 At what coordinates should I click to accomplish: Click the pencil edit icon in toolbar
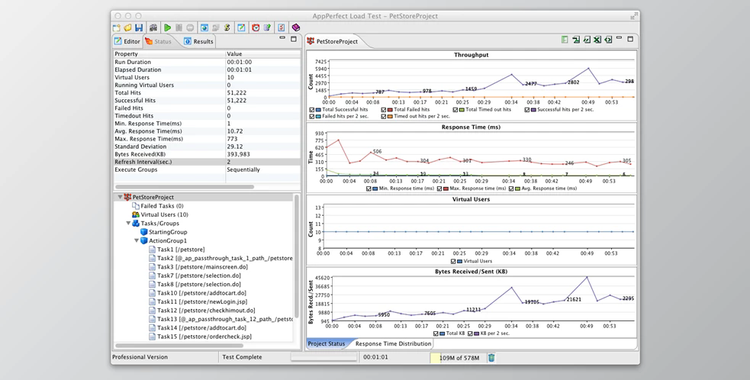click(242, 28)
